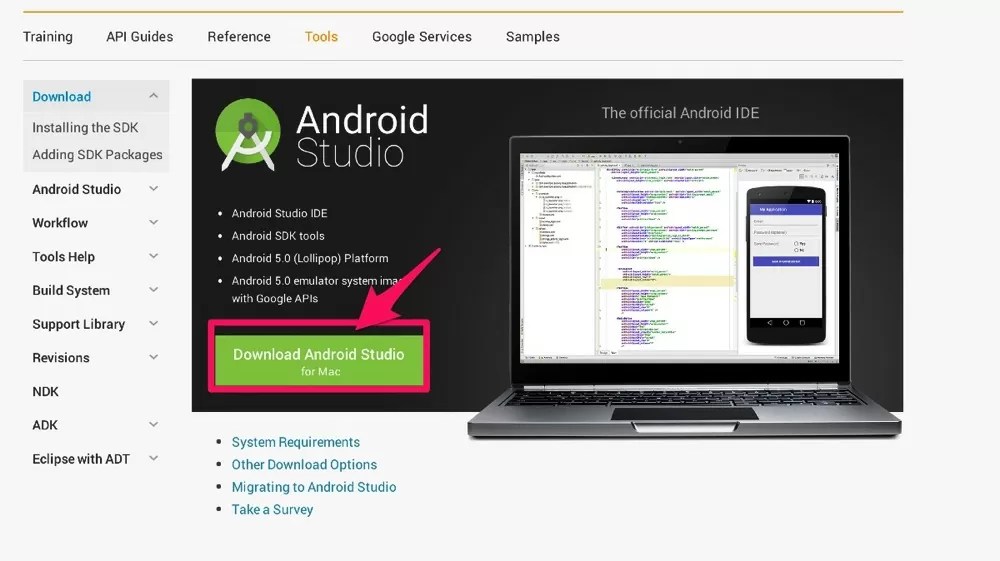This screenshot has width=1000, height=561.
Task: Open Installing the SDK page
Action: pos(85,128)
